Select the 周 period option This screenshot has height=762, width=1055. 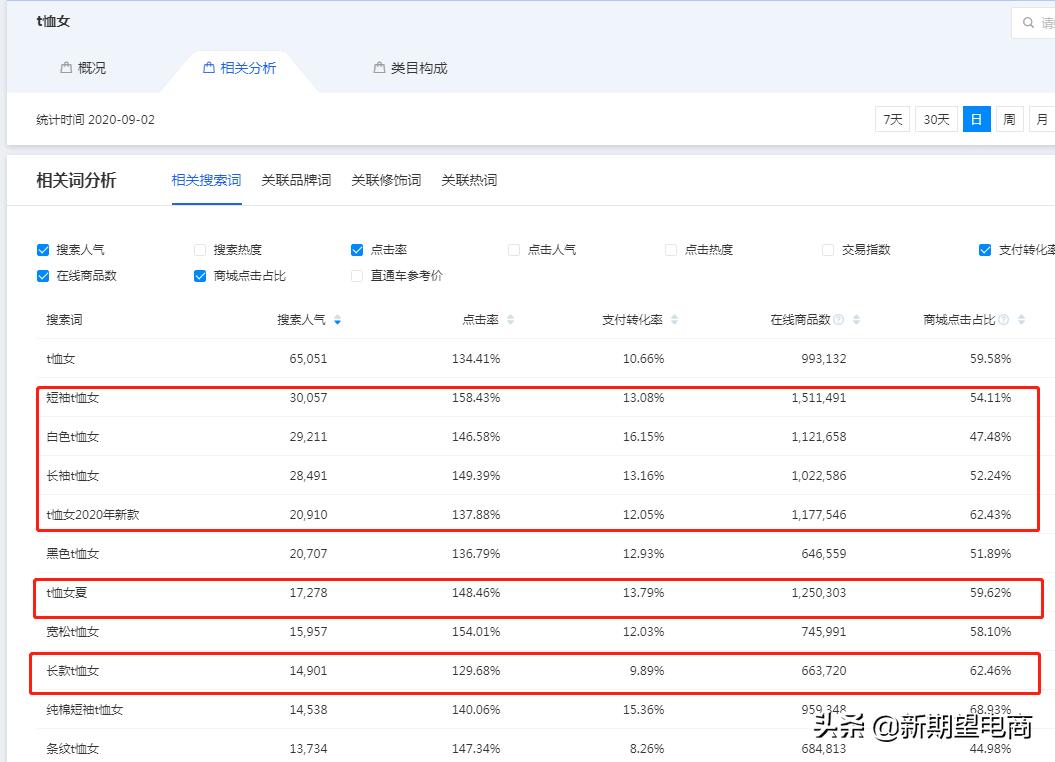point(1010,118)
